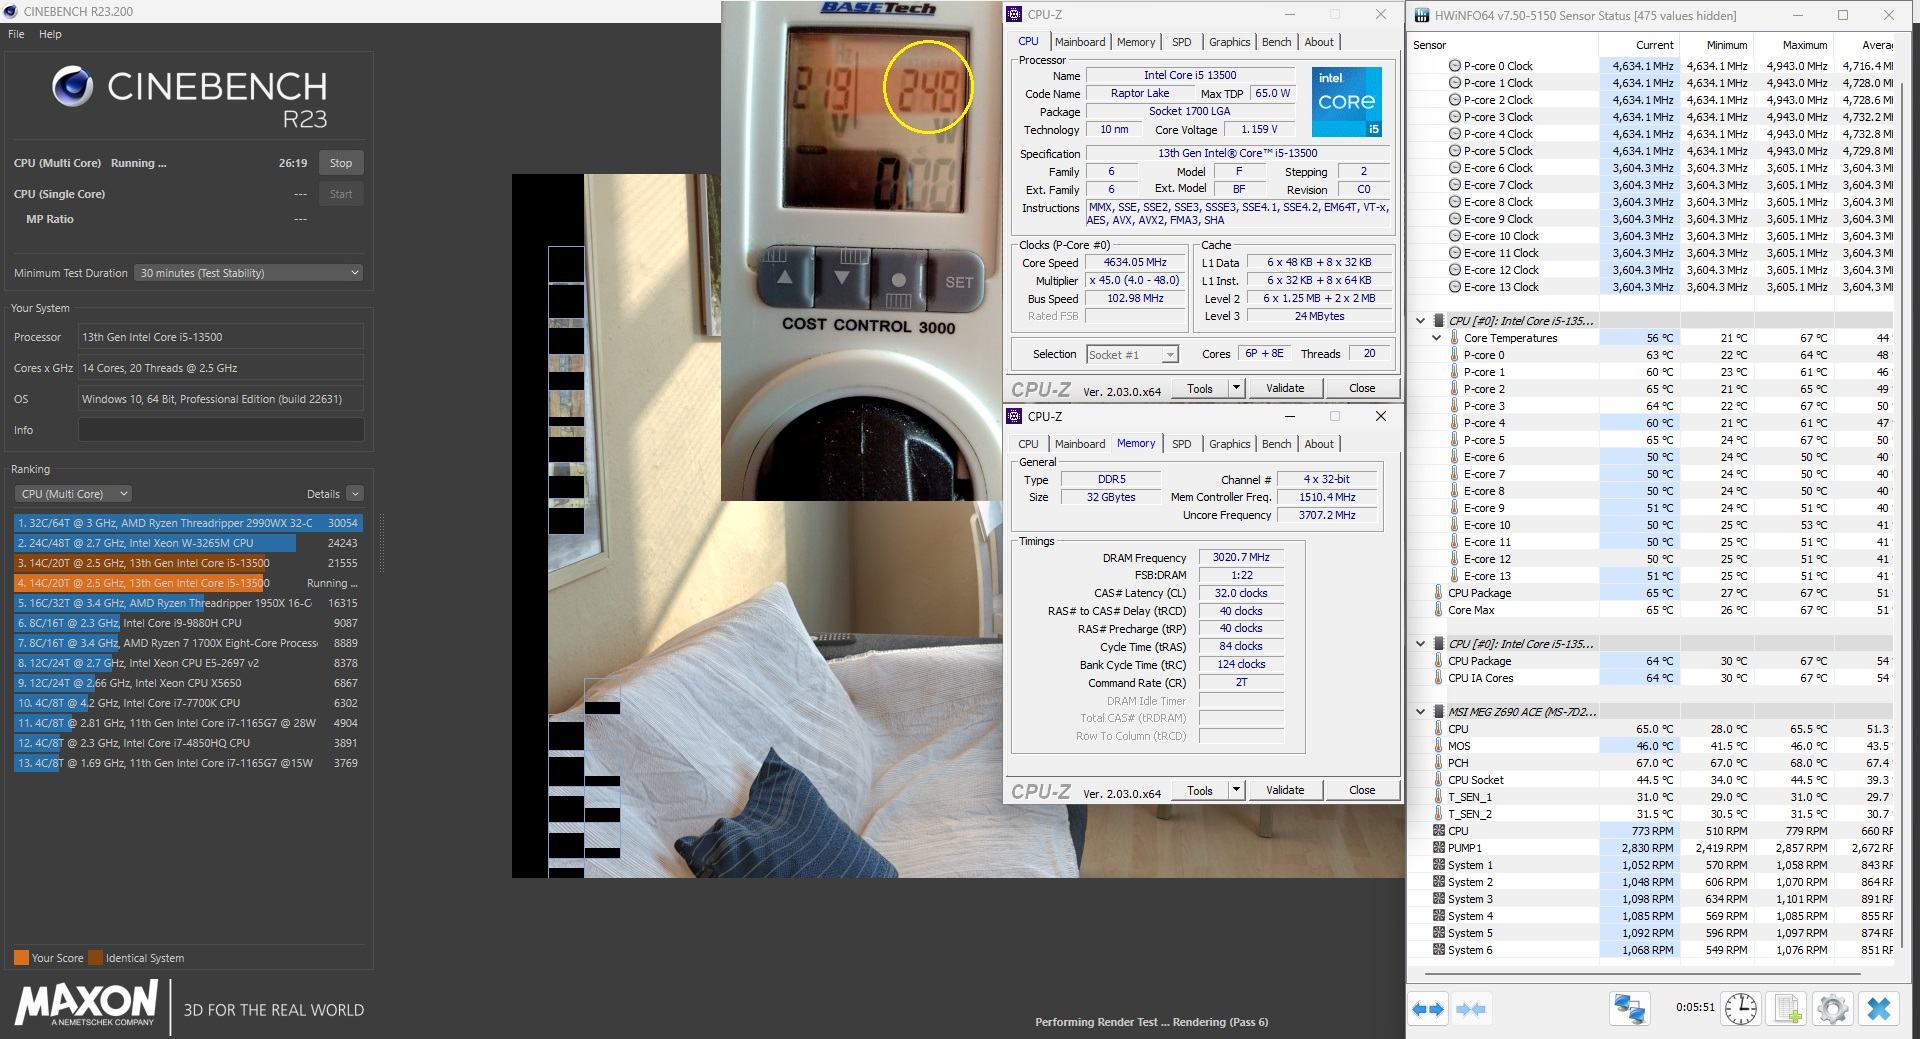
Task: Select CPU Package row under Core Temperatures
Action: 1651,593
